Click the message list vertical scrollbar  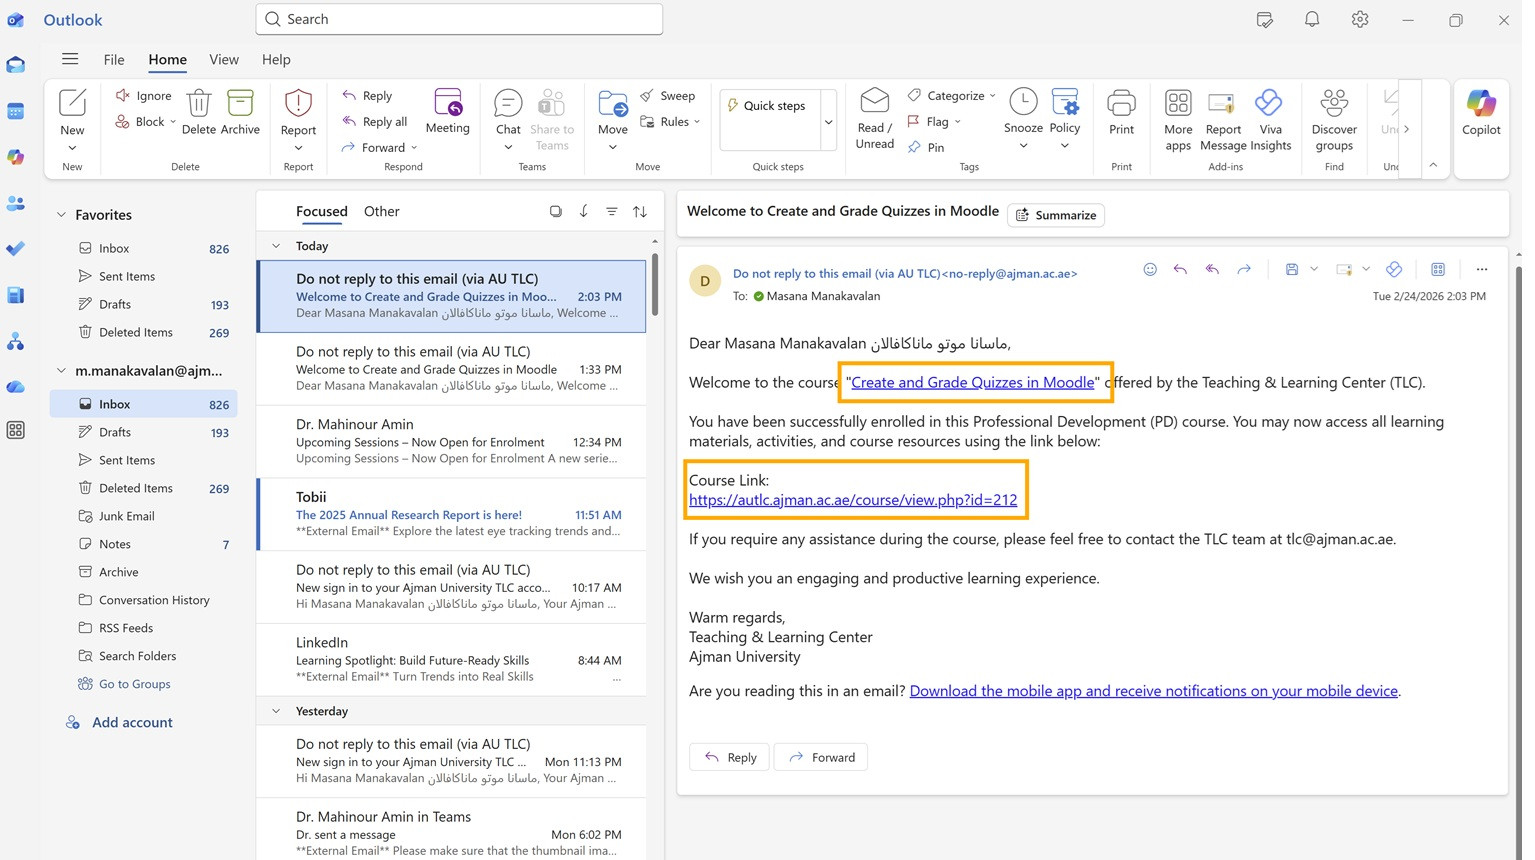(x=655, y=285)
